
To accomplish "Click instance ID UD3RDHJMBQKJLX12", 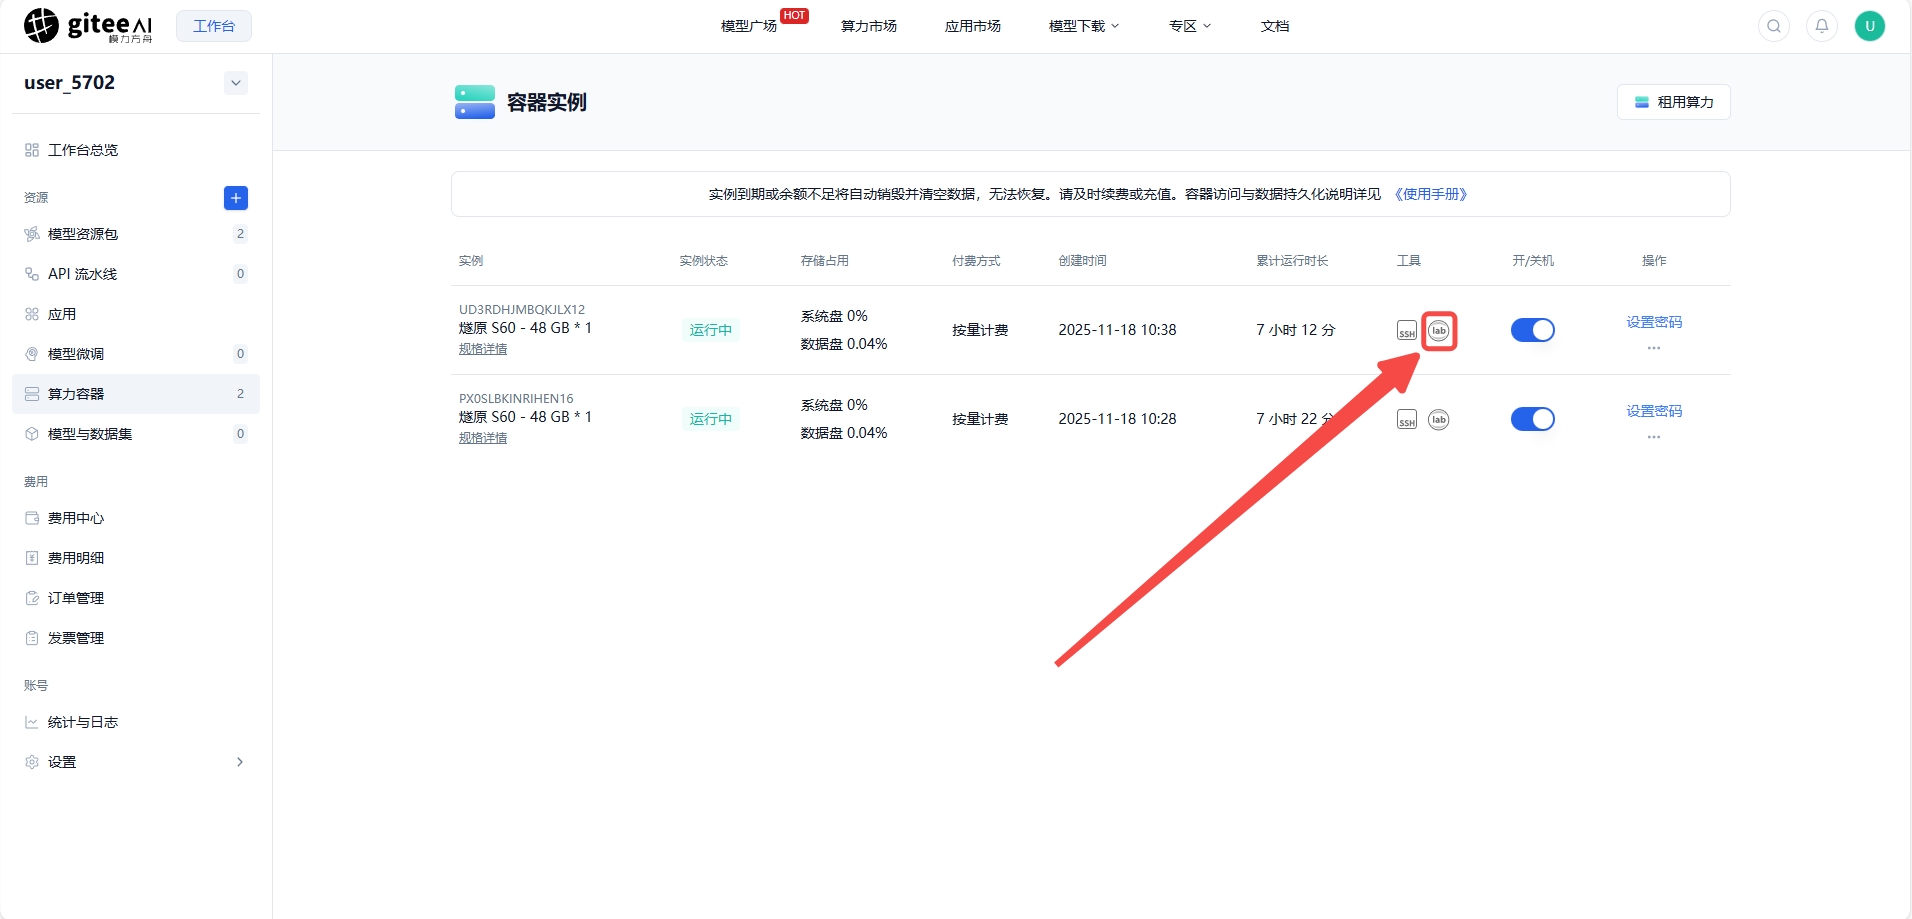I will coord(522,310).
